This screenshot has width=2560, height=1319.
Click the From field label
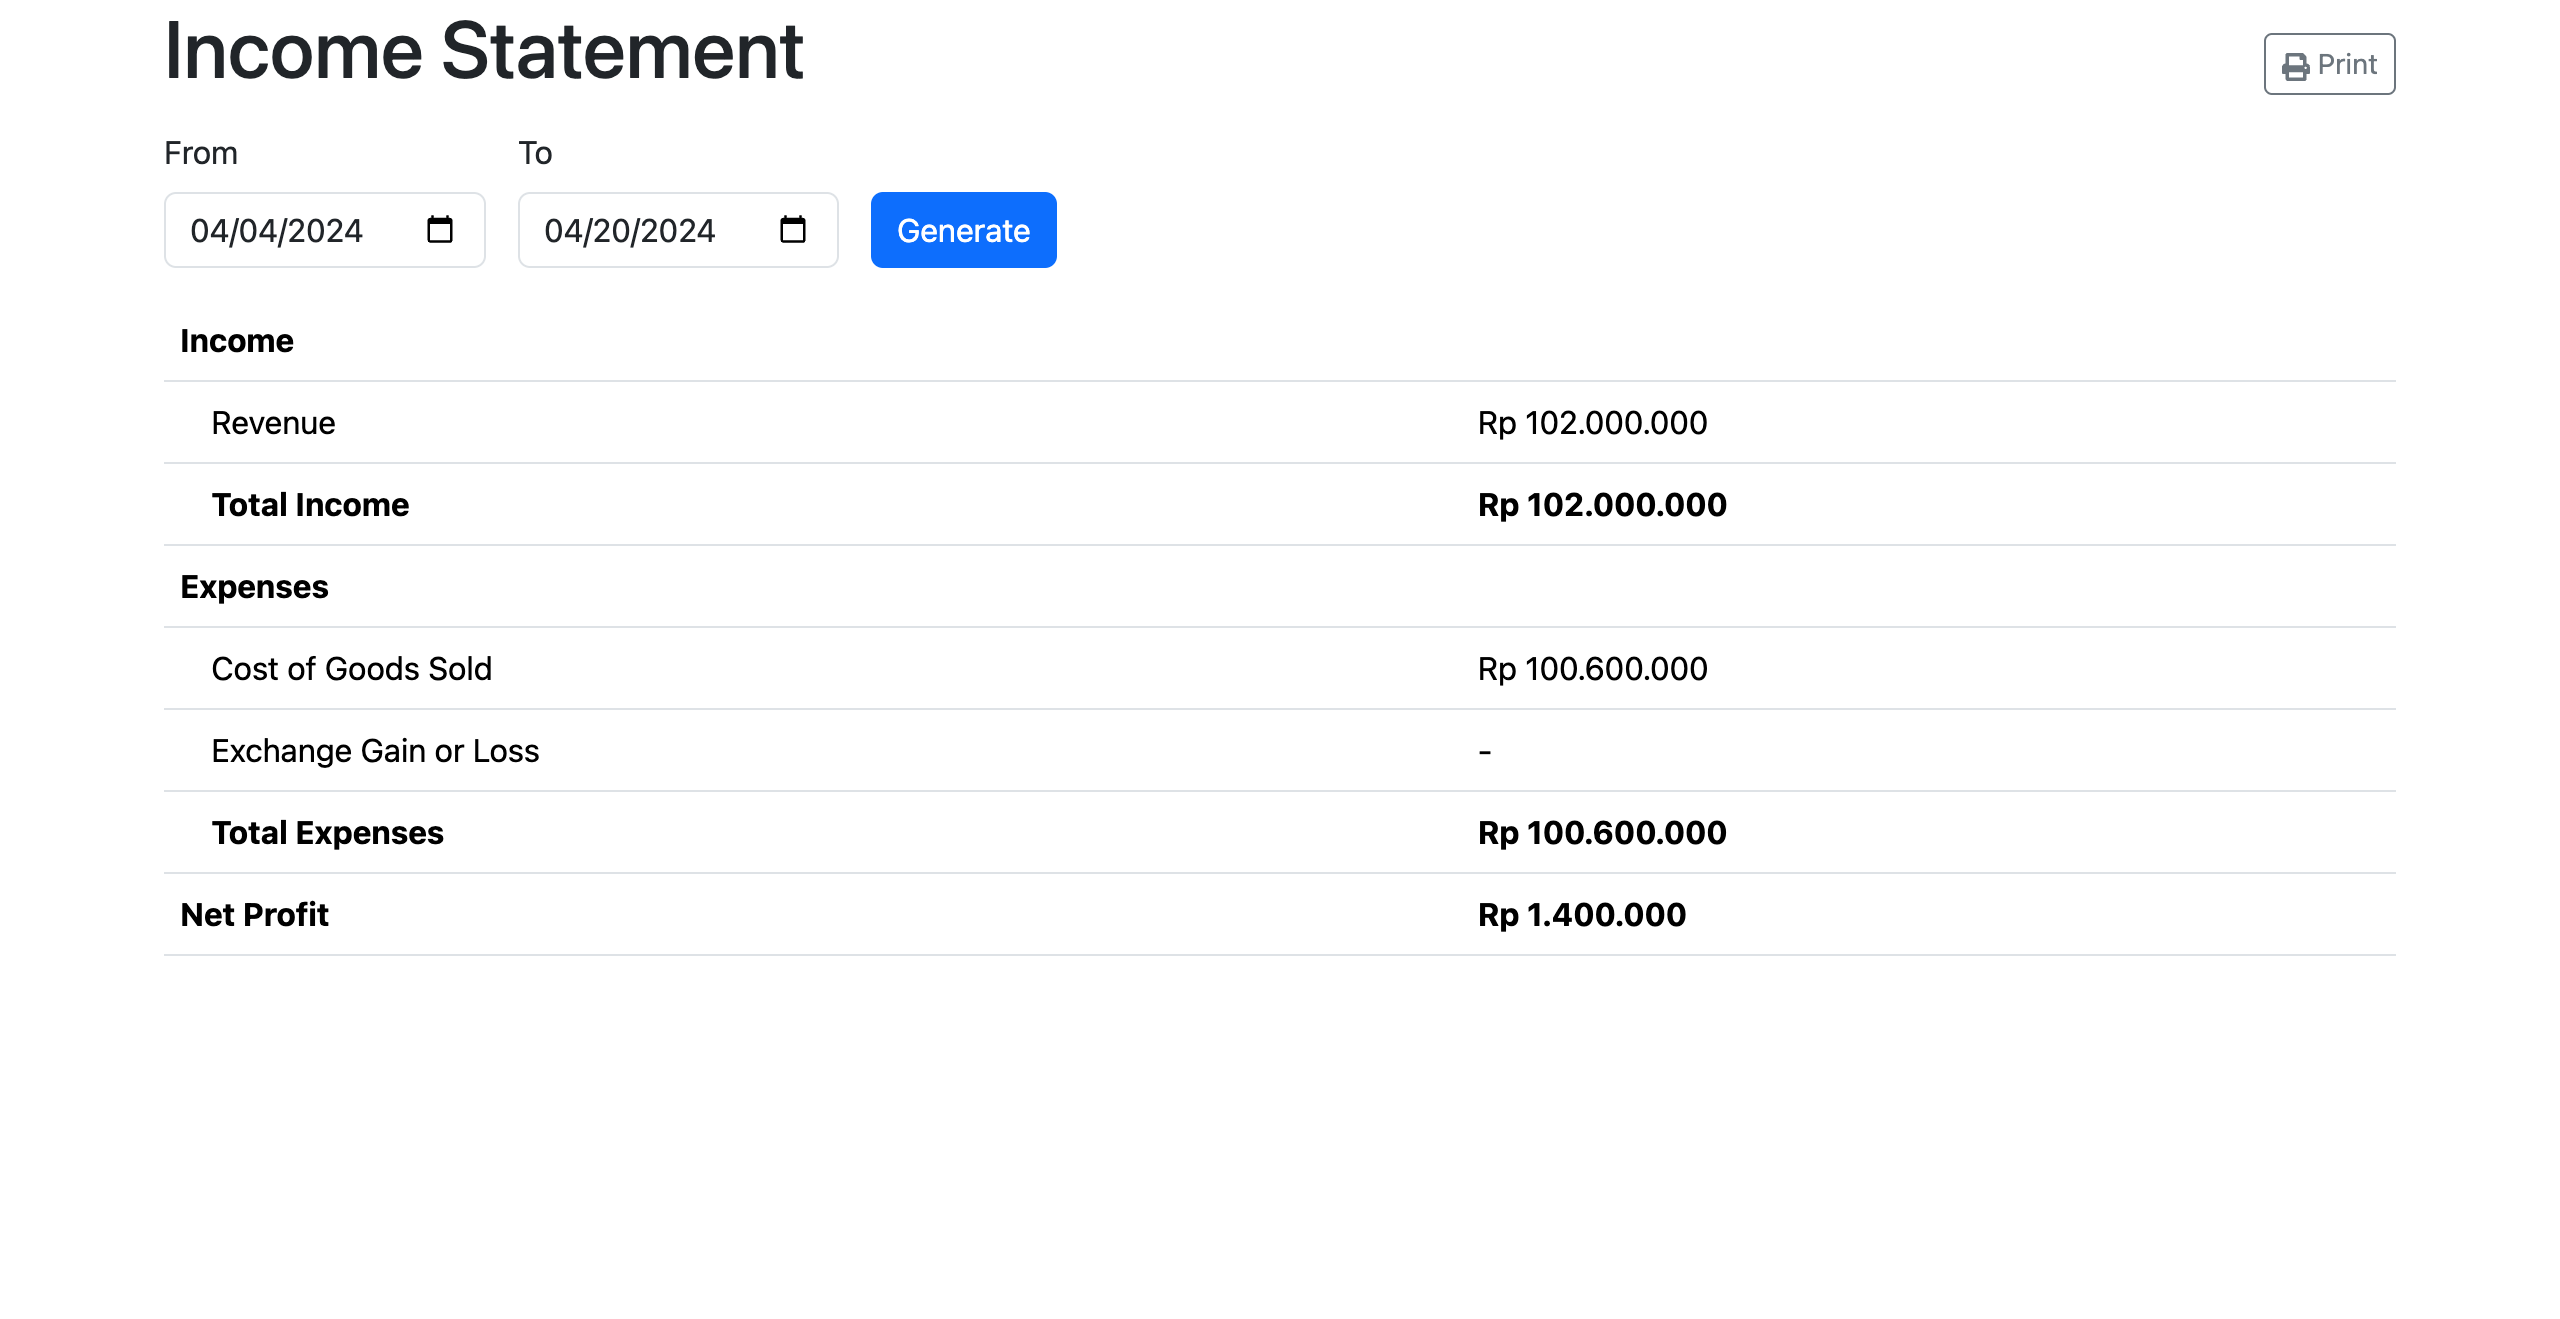click(201, 153)
